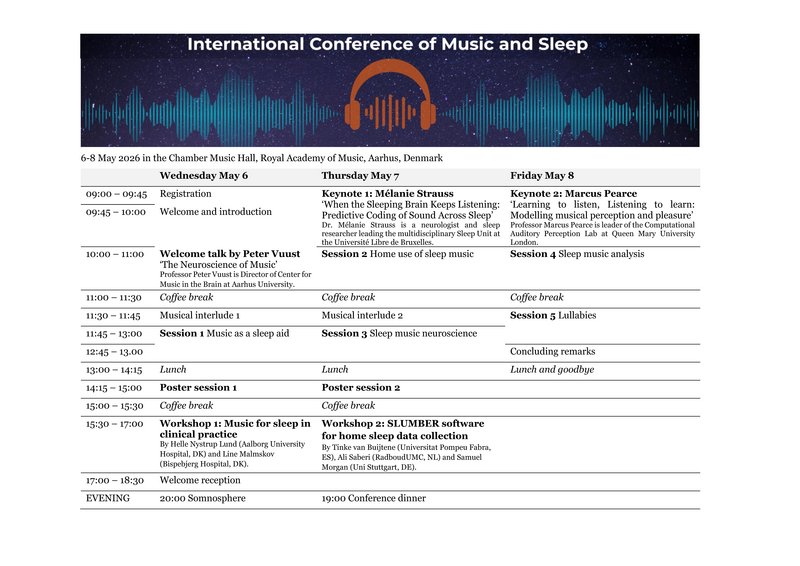The height and width of the screenshot is (566, 800).
Task: Click Keynote 2: Marcus Pearce heading
Action: tap(573, 194)
